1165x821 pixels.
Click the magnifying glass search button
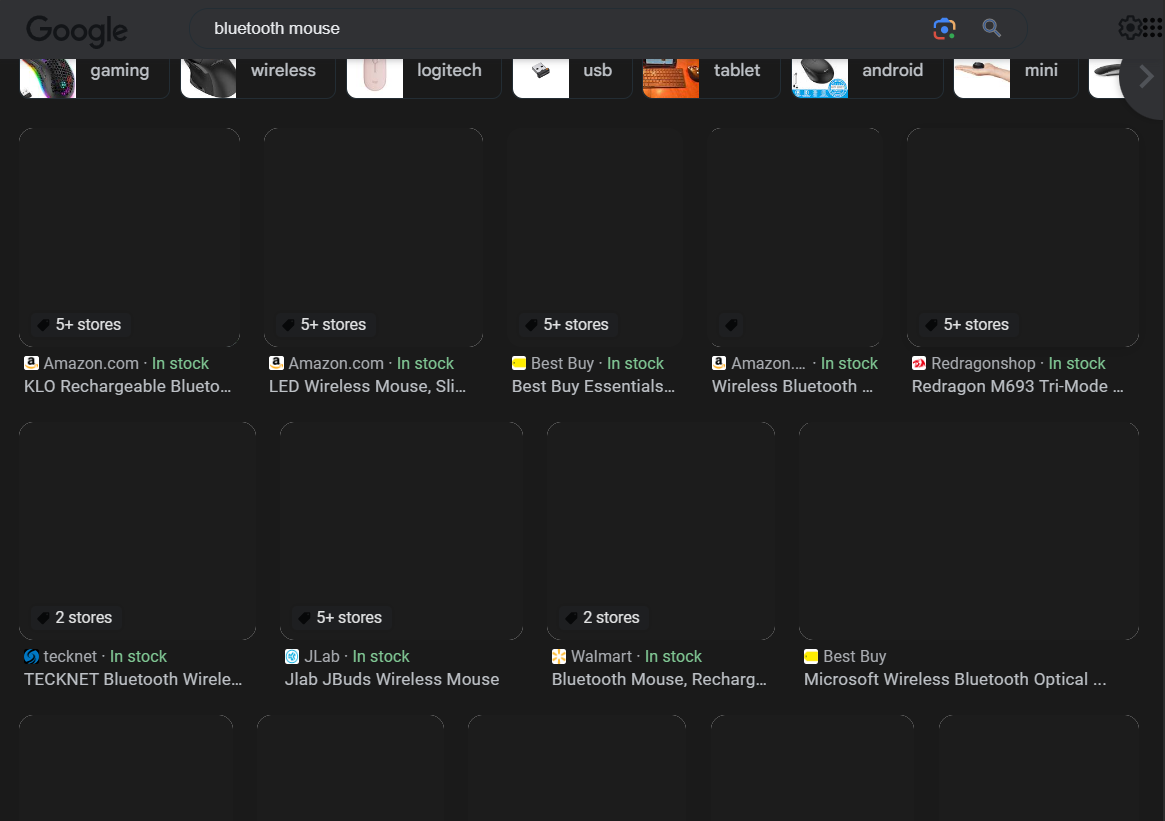point(991,28)
